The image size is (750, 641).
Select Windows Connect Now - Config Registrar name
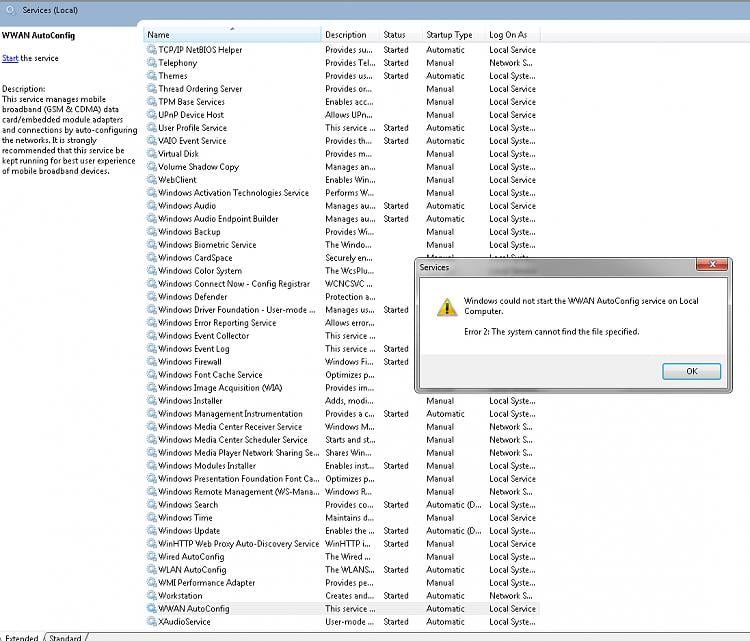pyautogui.click(x=234, y=284)
